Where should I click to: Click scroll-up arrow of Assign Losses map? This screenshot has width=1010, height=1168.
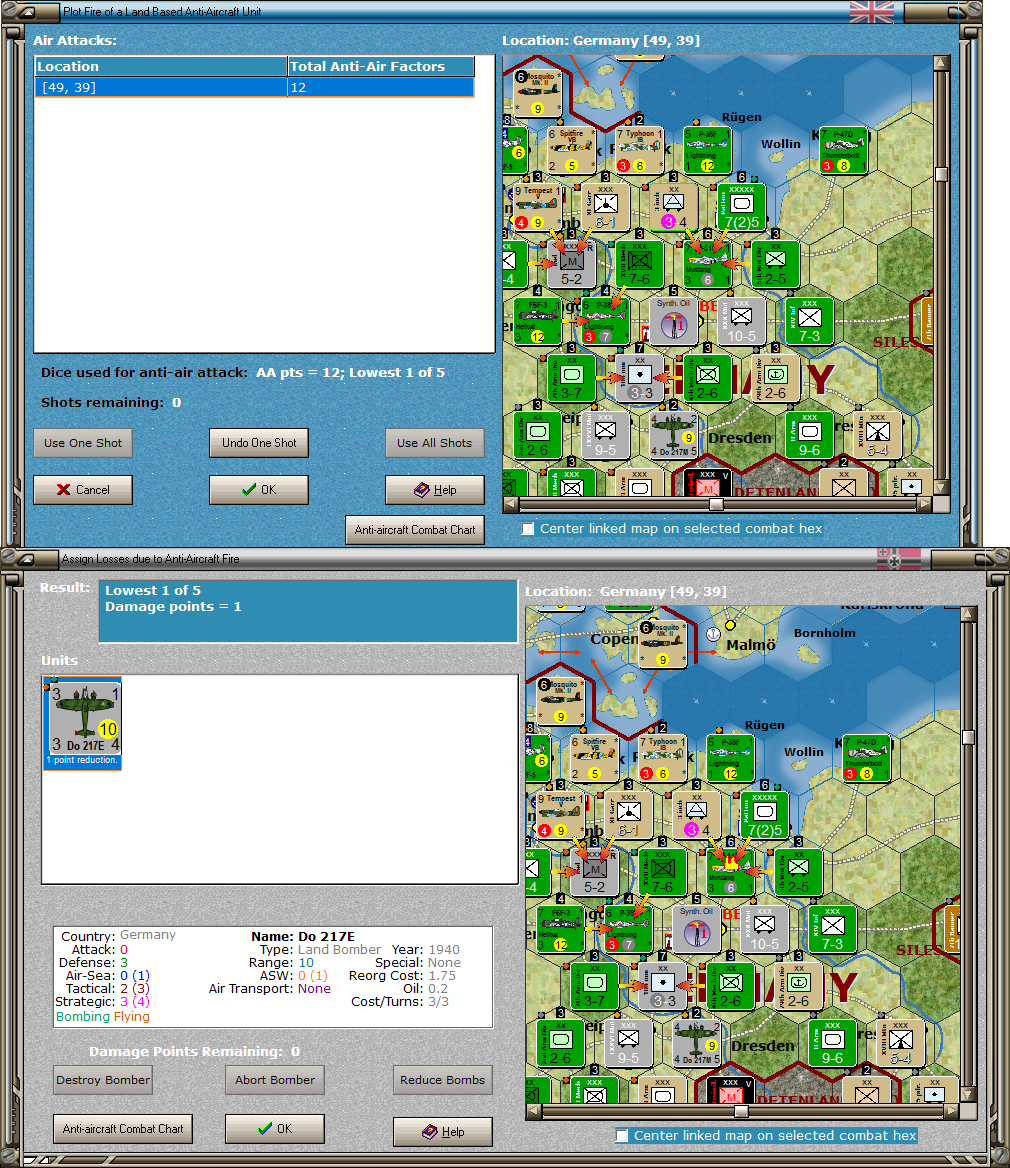pos(968,614)
